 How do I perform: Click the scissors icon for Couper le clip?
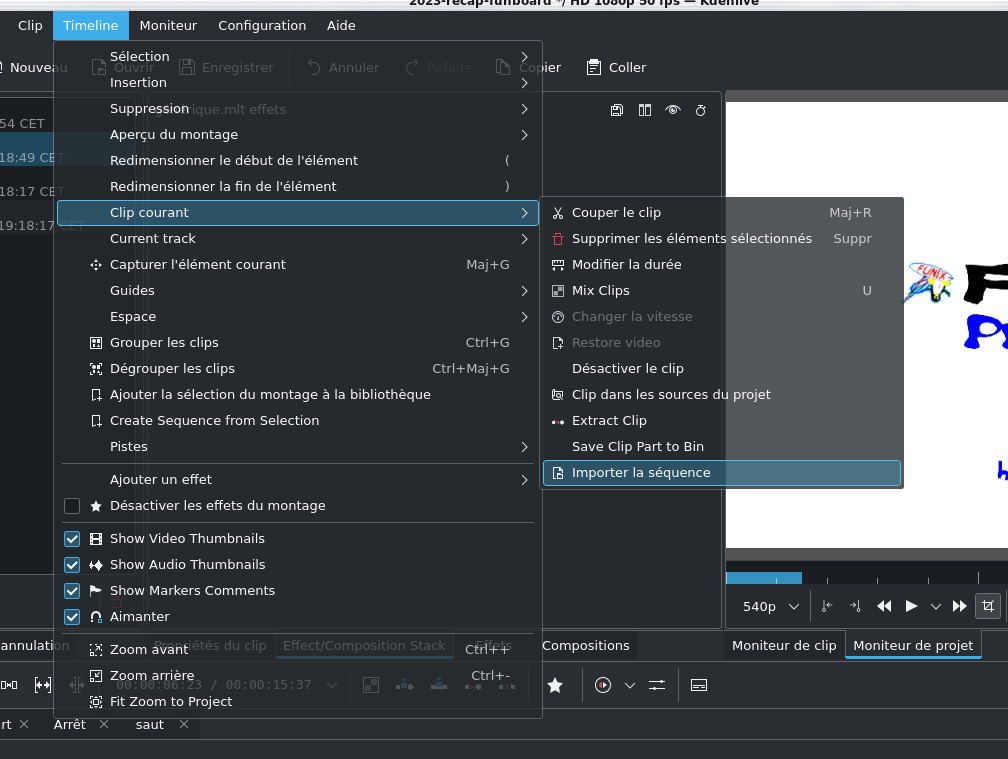tap(557, 213)
